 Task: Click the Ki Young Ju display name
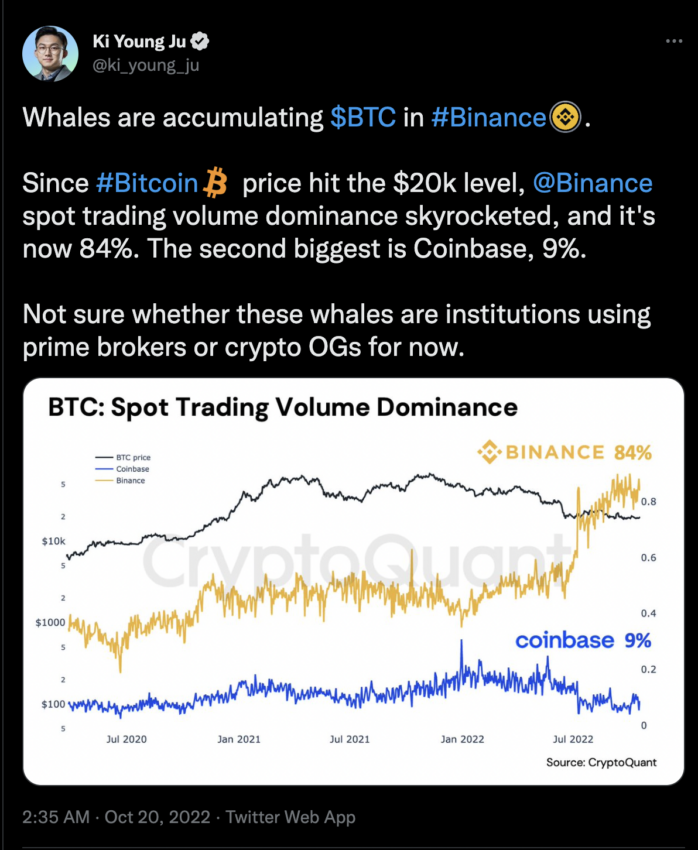[139, 41]
